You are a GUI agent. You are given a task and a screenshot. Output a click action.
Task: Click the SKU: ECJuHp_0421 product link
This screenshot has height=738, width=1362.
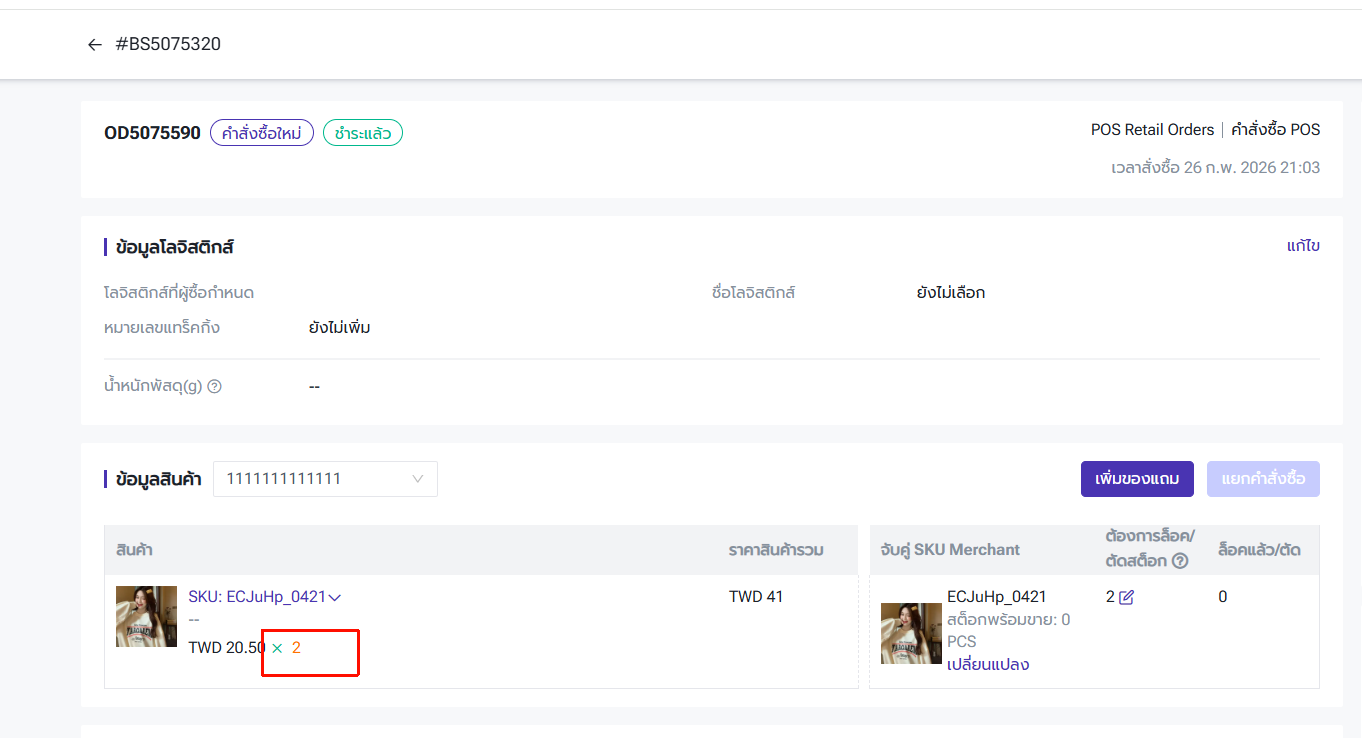(257, 597)
